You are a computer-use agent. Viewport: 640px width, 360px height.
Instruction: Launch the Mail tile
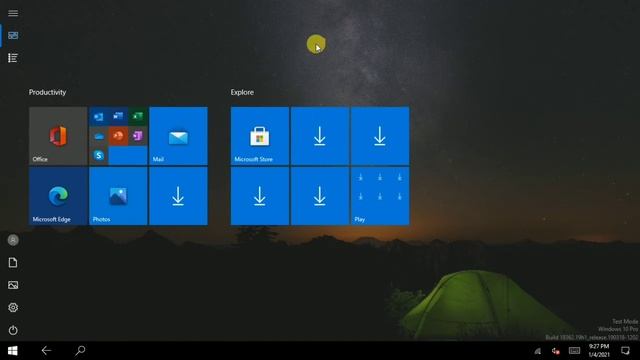pyautogui.click(x=178, y=136)
